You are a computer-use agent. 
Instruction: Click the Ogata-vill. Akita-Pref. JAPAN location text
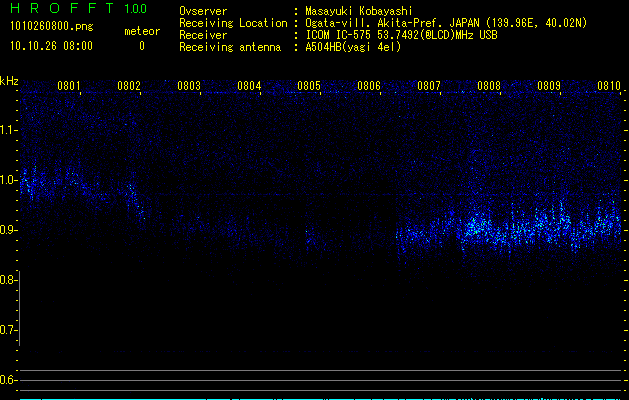446,23
